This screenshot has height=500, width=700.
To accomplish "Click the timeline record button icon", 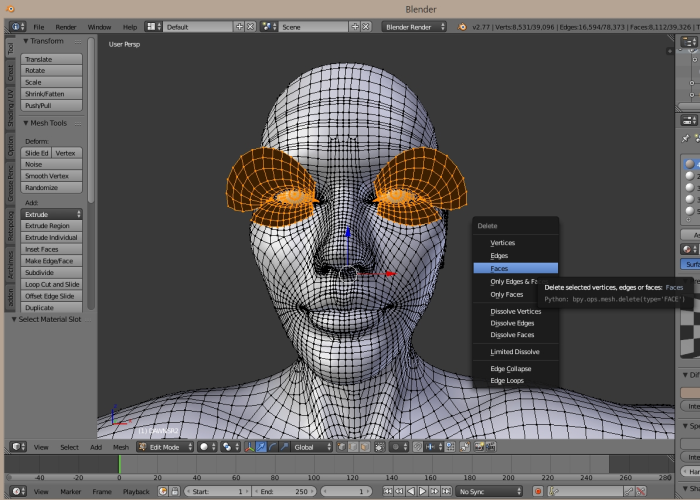I will coord(538,492).
